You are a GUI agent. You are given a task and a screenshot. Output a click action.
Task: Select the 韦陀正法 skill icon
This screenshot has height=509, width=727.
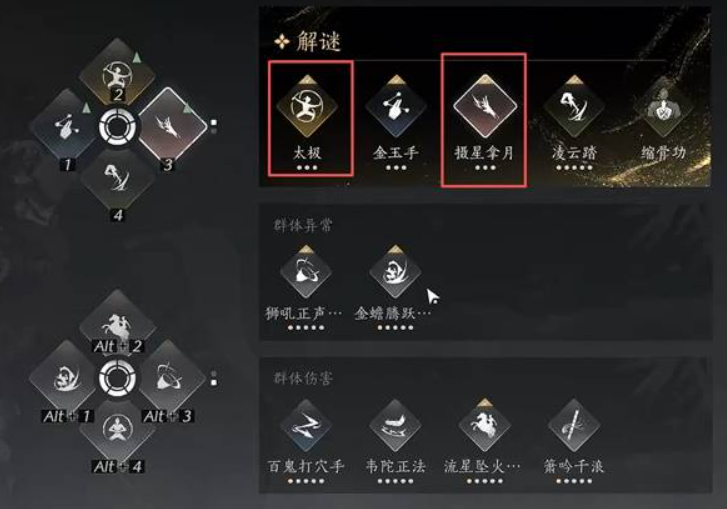pos(395,425)
